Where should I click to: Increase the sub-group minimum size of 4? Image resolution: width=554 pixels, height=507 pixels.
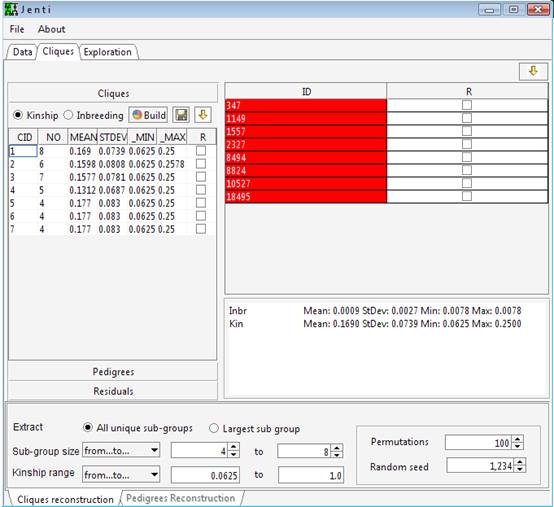(234, 447)
